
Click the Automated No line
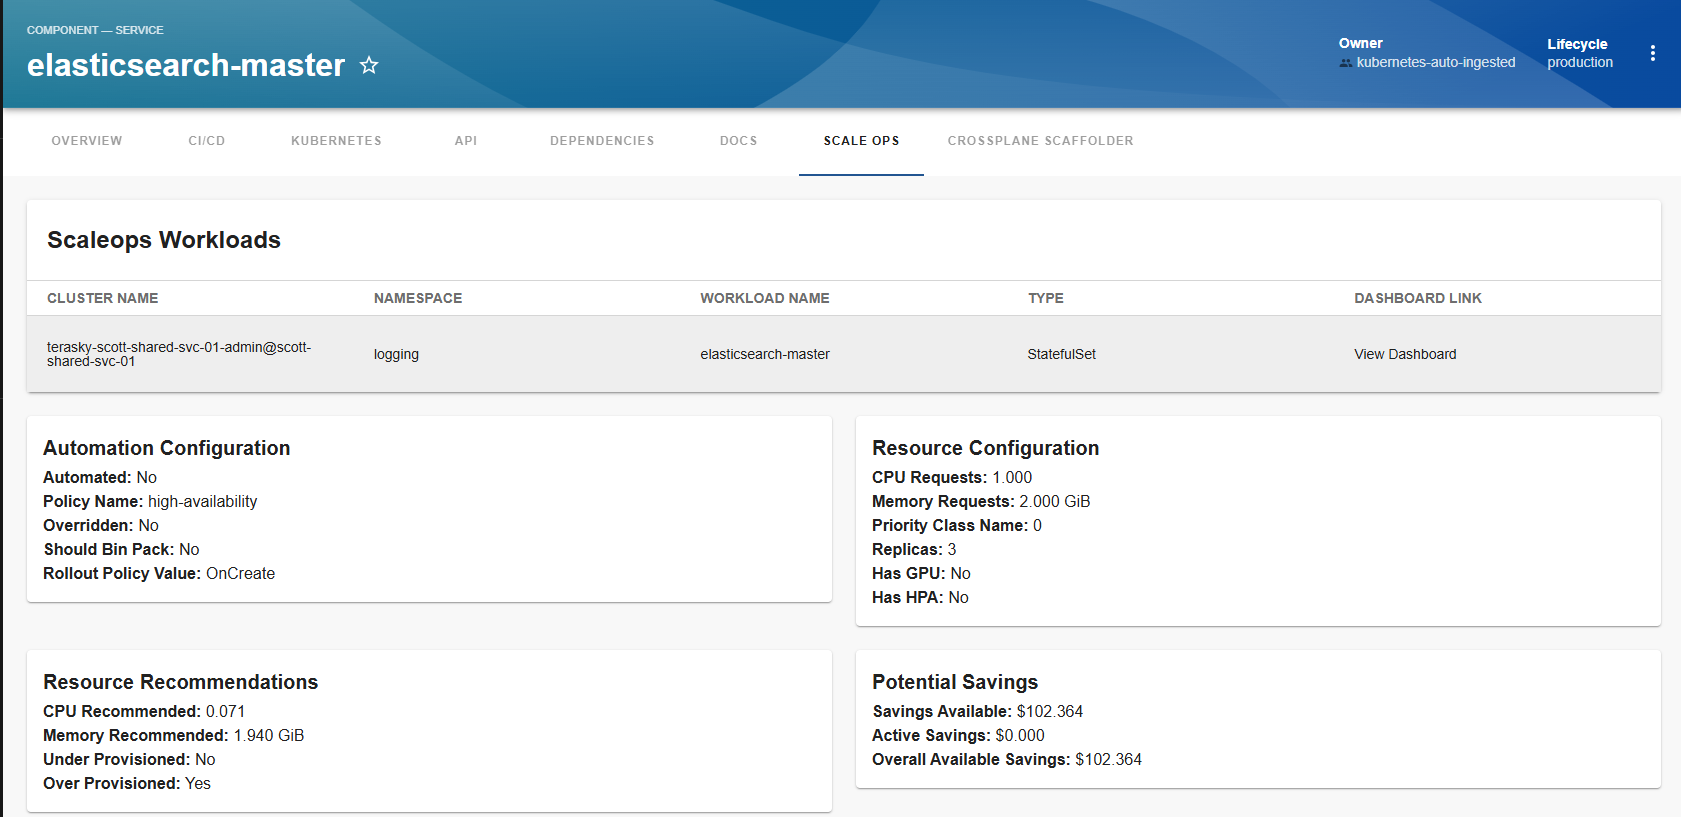point(100,477)
